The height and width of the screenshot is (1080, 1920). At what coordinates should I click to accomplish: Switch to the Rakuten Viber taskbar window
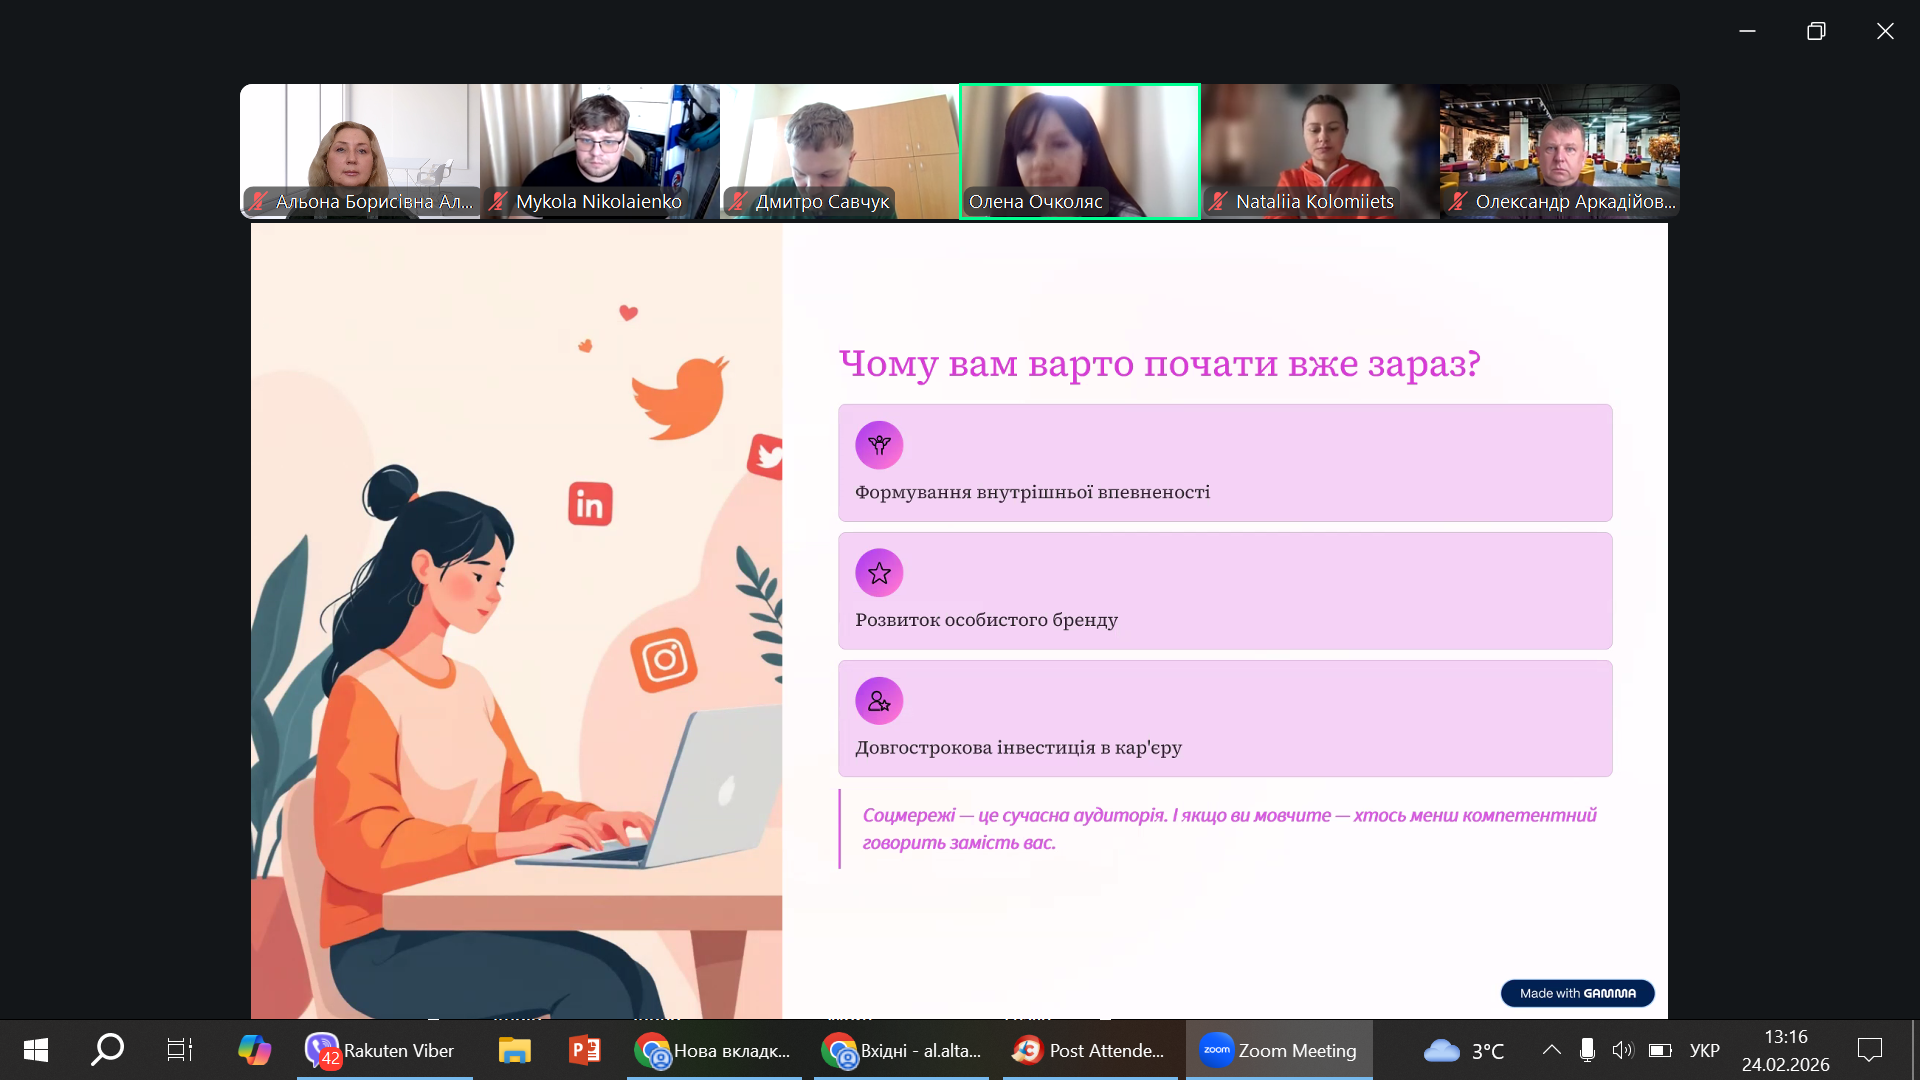click(384, 1050)
